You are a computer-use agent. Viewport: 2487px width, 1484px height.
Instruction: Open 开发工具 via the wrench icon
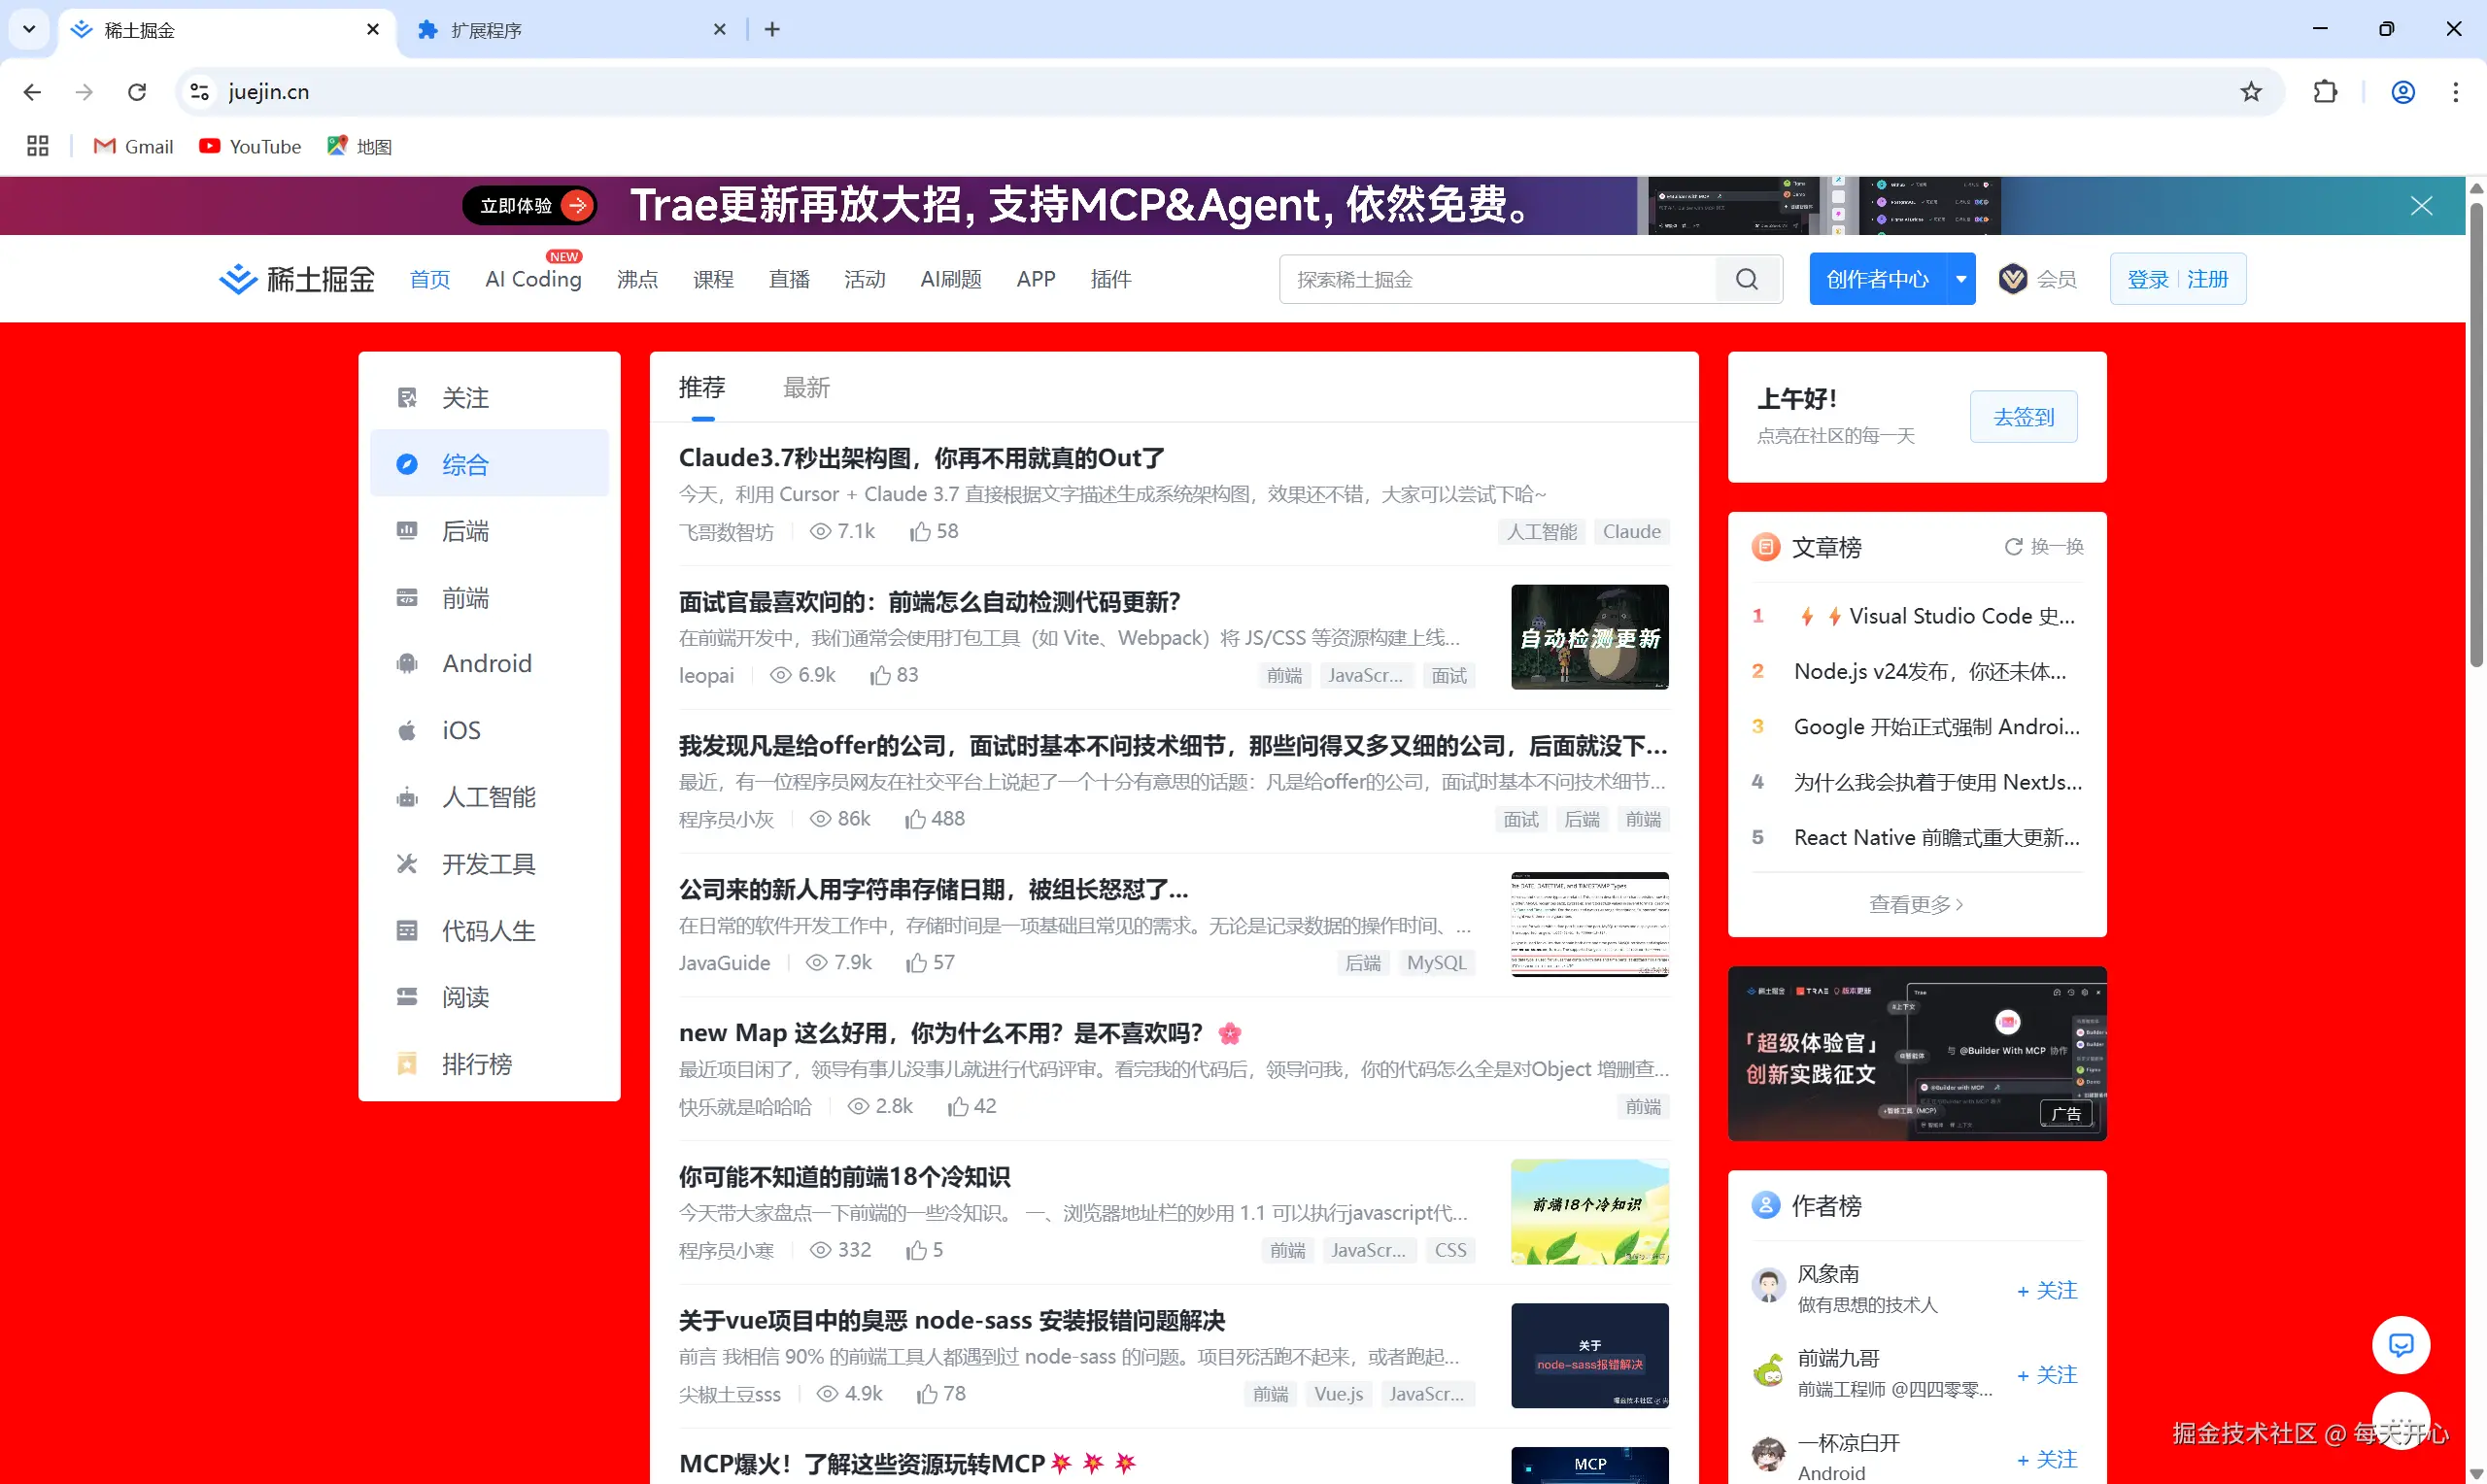(407, 863)
